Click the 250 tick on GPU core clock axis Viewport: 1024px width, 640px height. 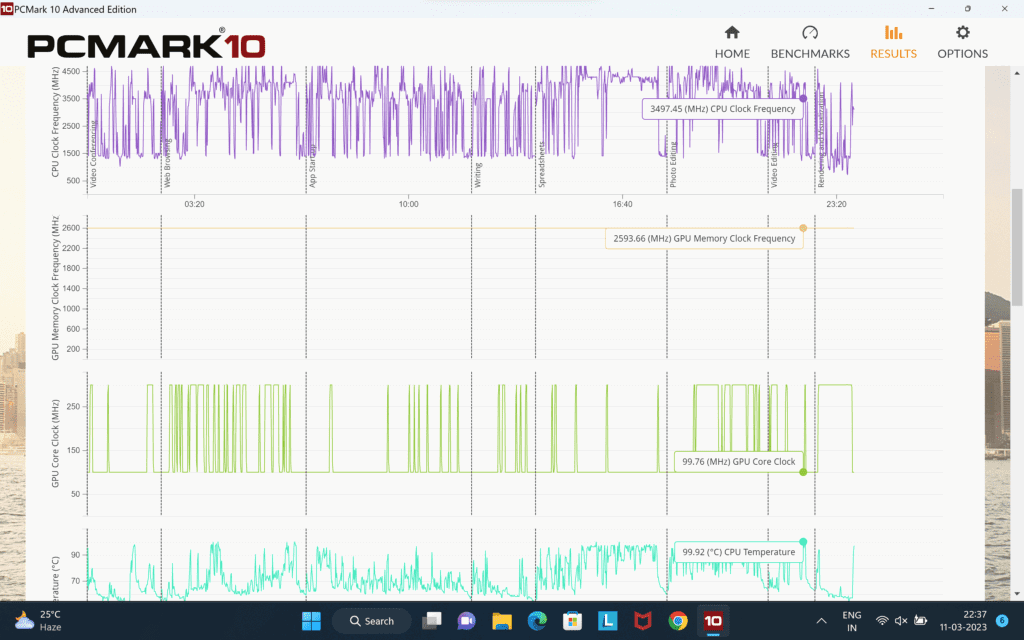(x=73, y=407)
